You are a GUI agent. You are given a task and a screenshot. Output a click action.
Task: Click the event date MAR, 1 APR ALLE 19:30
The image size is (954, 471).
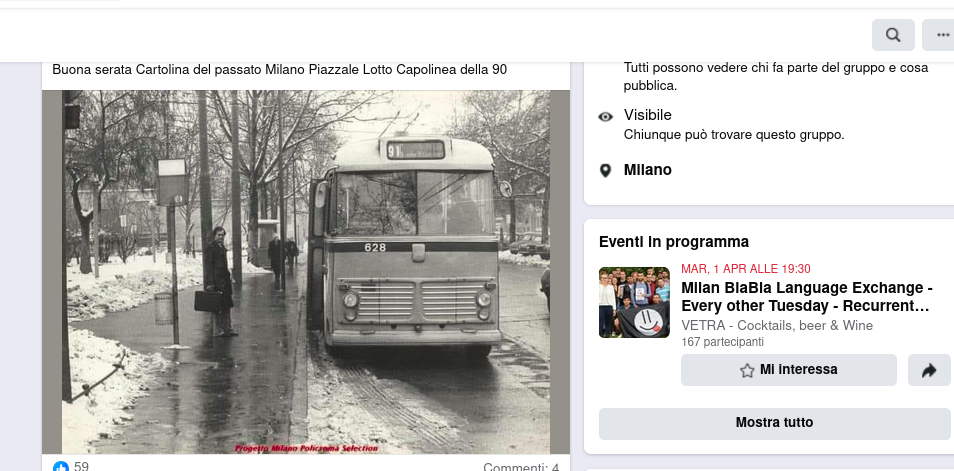[x=745, y=269]
